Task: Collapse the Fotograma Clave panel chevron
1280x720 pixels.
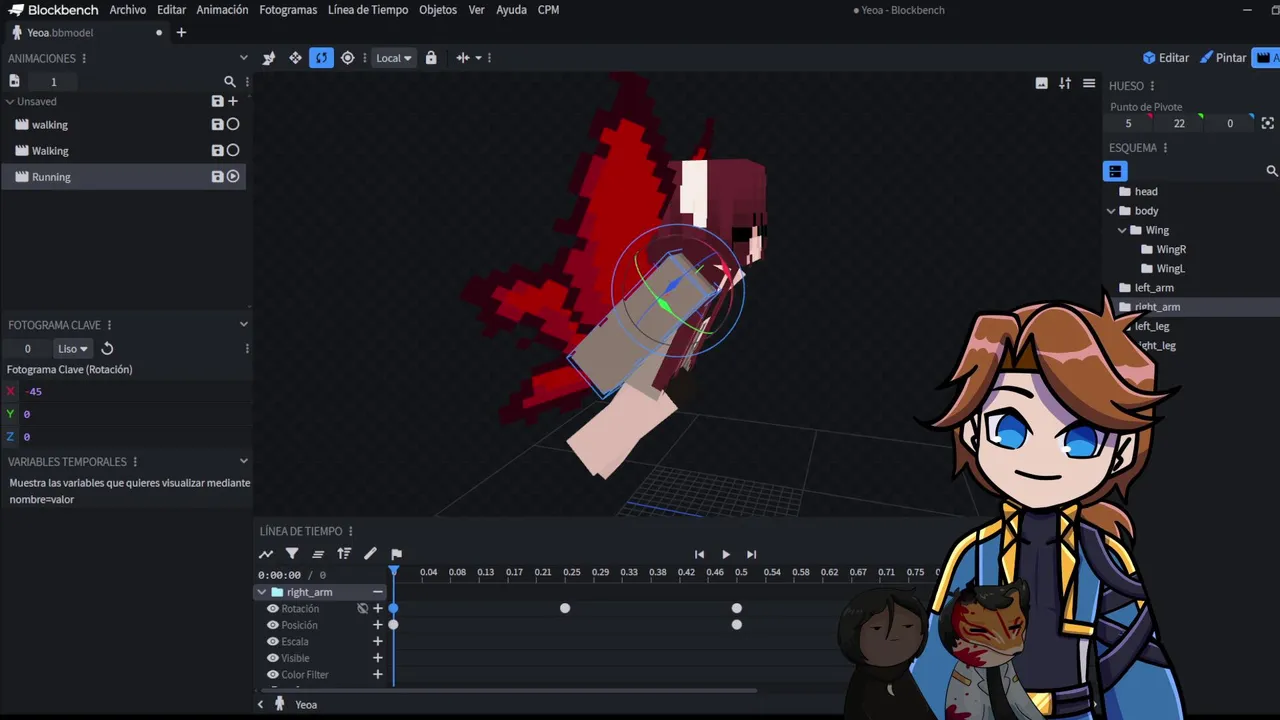Action: [243, 324]
